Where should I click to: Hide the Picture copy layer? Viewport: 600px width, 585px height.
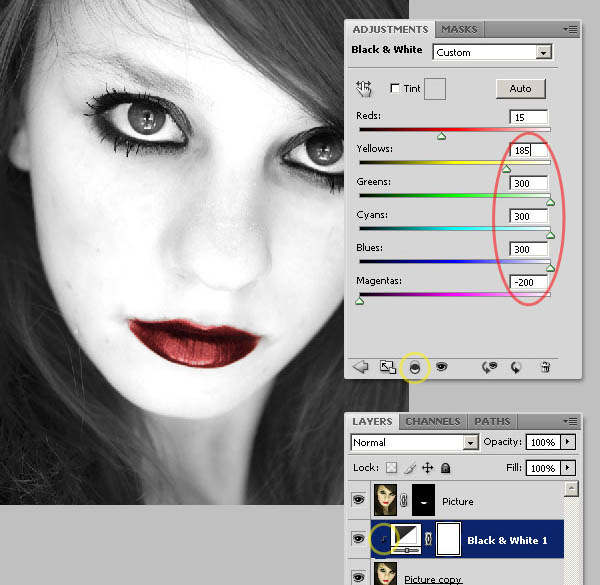(x=358, y=576)
